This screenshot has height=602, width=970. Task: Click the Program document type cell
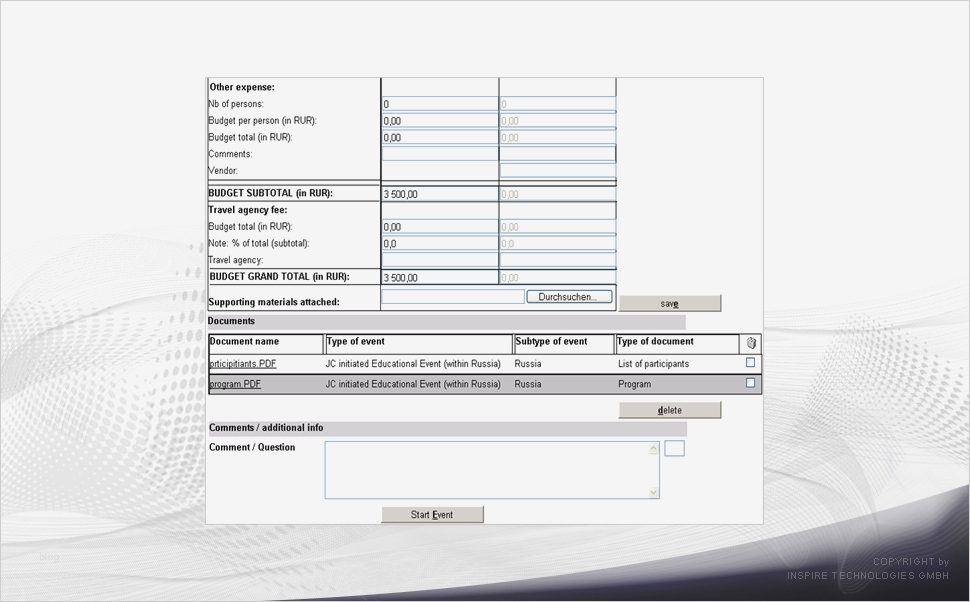[x=634, y=384]
